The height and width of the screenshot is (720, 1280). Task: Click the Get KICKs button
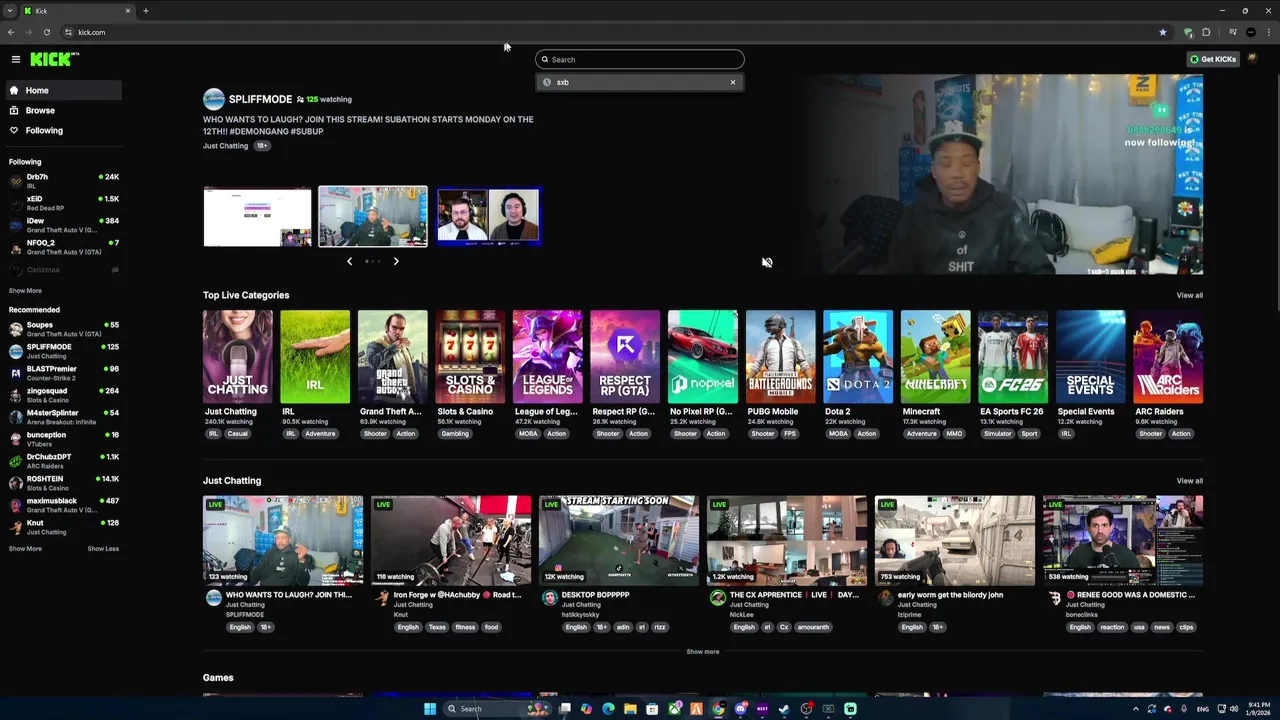[1213, 59]
